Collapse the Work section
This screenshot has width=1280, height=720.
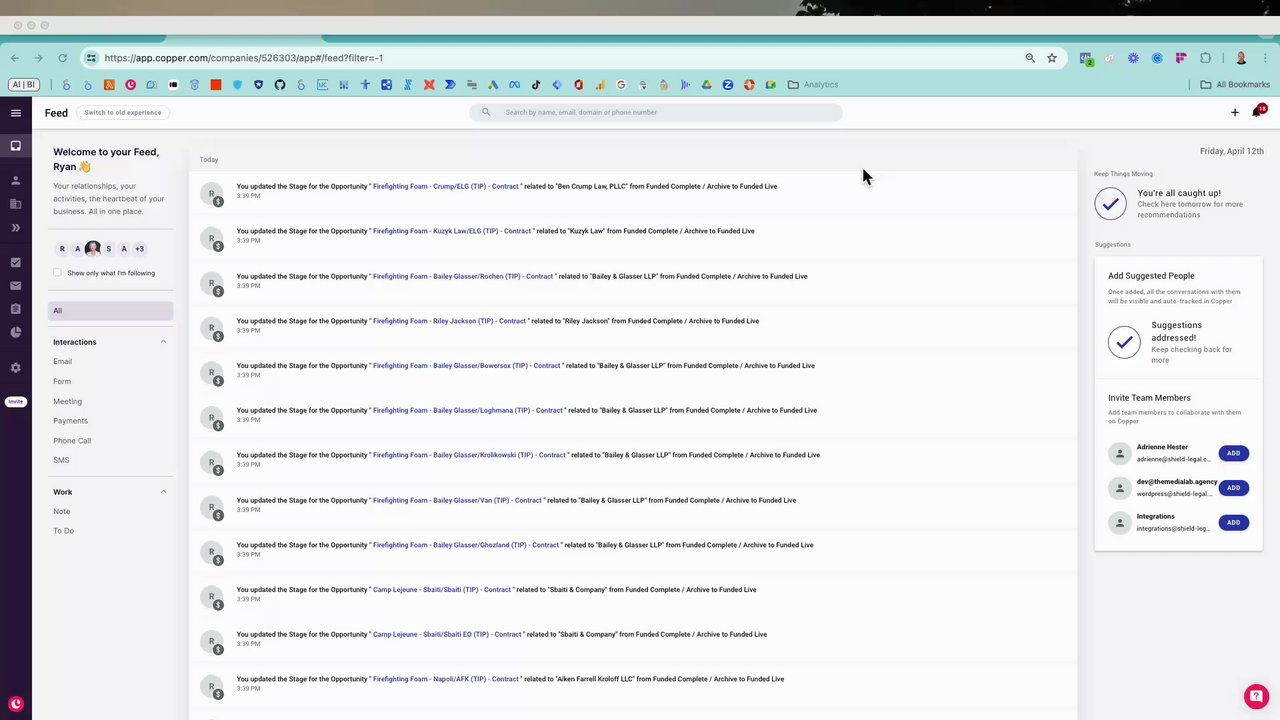163,492
